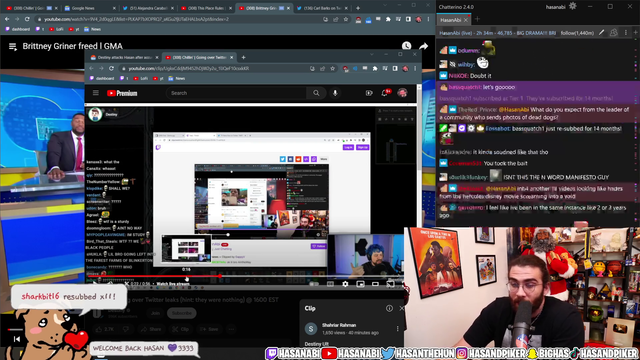Screen dimensions: 640x360
Task: Add a new Chatterino tab with plus
Action: coord(477,19)
